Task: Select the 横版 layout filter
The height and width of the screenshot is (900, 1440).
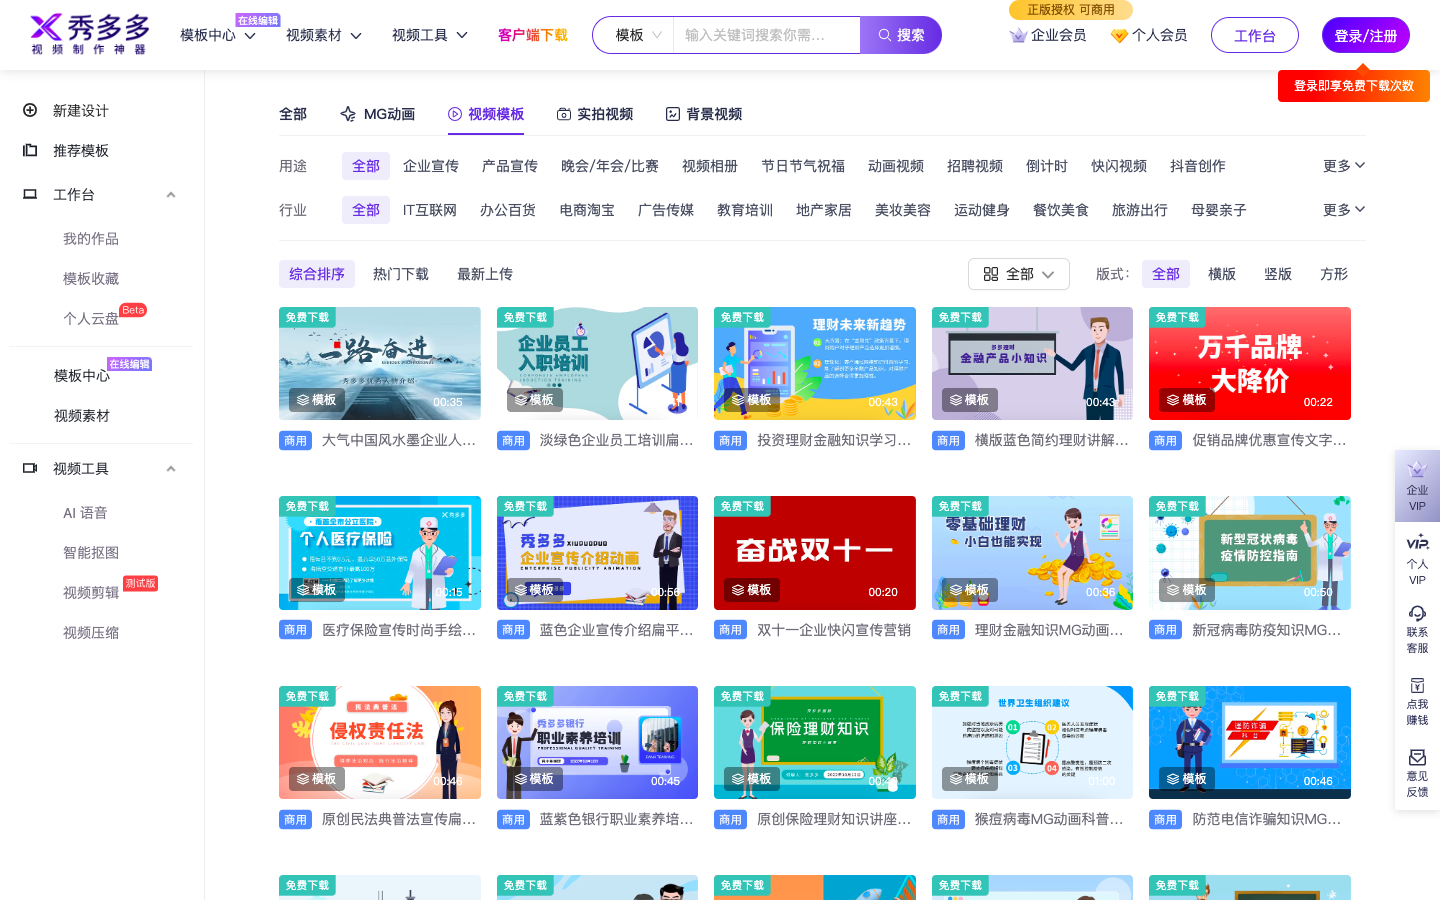Action: coord(1221,274)
